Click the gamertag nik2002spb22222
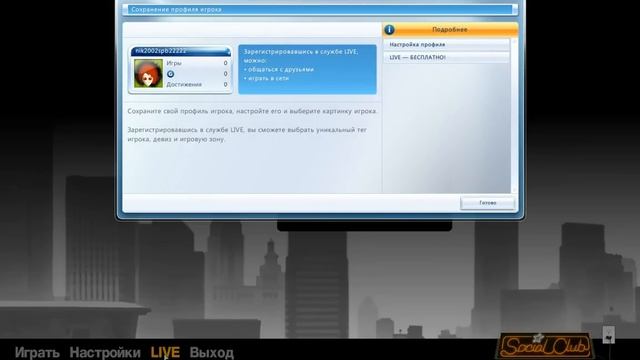 pos(160,51)
